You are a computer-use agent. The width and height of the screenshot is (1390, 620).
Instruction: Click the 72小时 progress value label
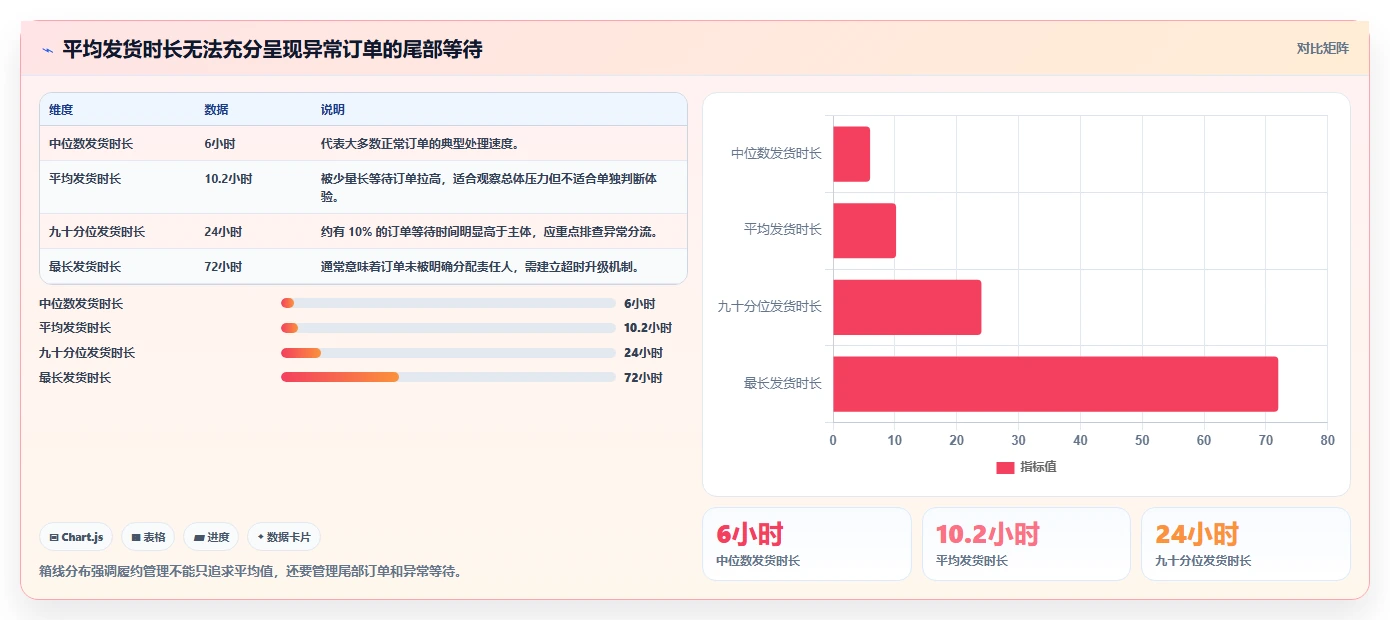tap(643, 378)
